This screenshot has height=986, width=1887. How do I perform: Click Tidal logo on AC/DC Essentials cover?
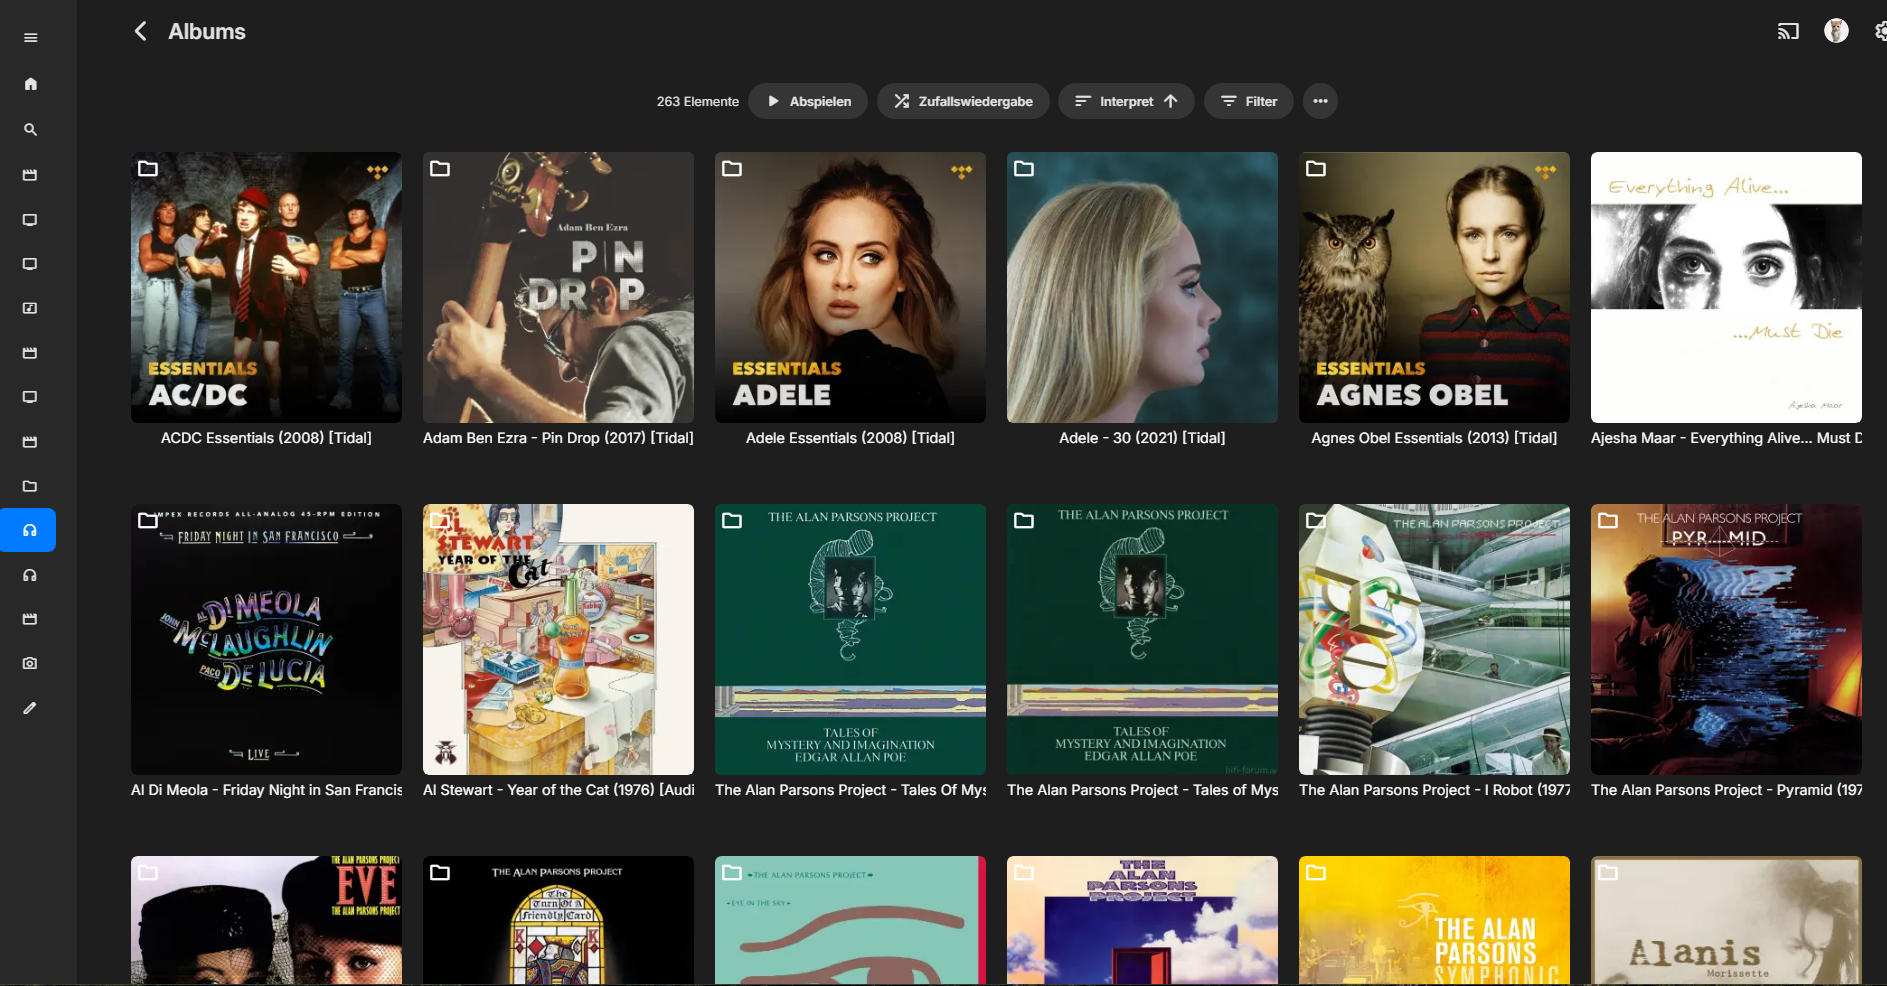377,171
